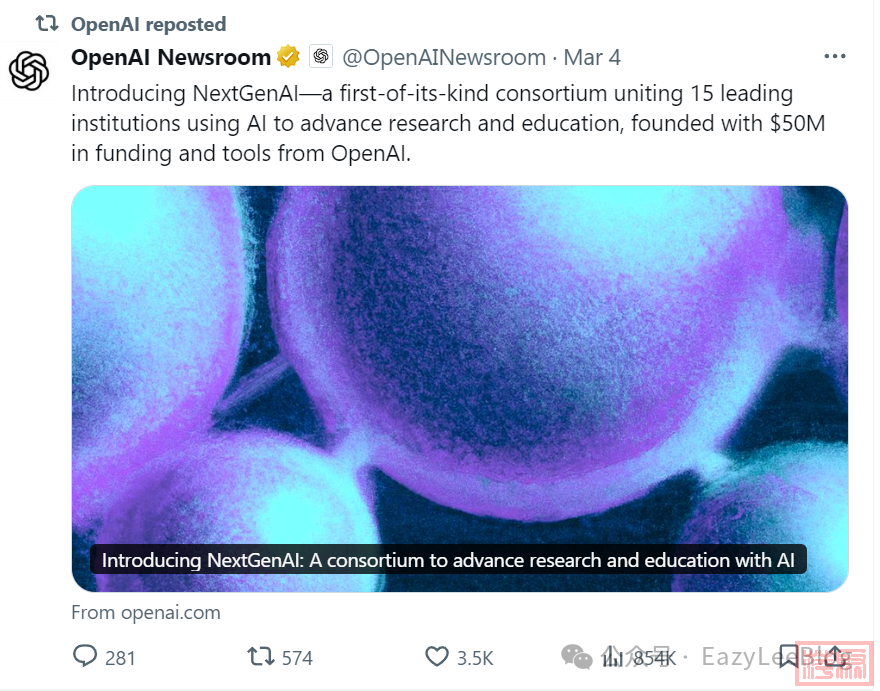Like the post with the heart icon
The image size is (880, 691).
pos(436,656)
